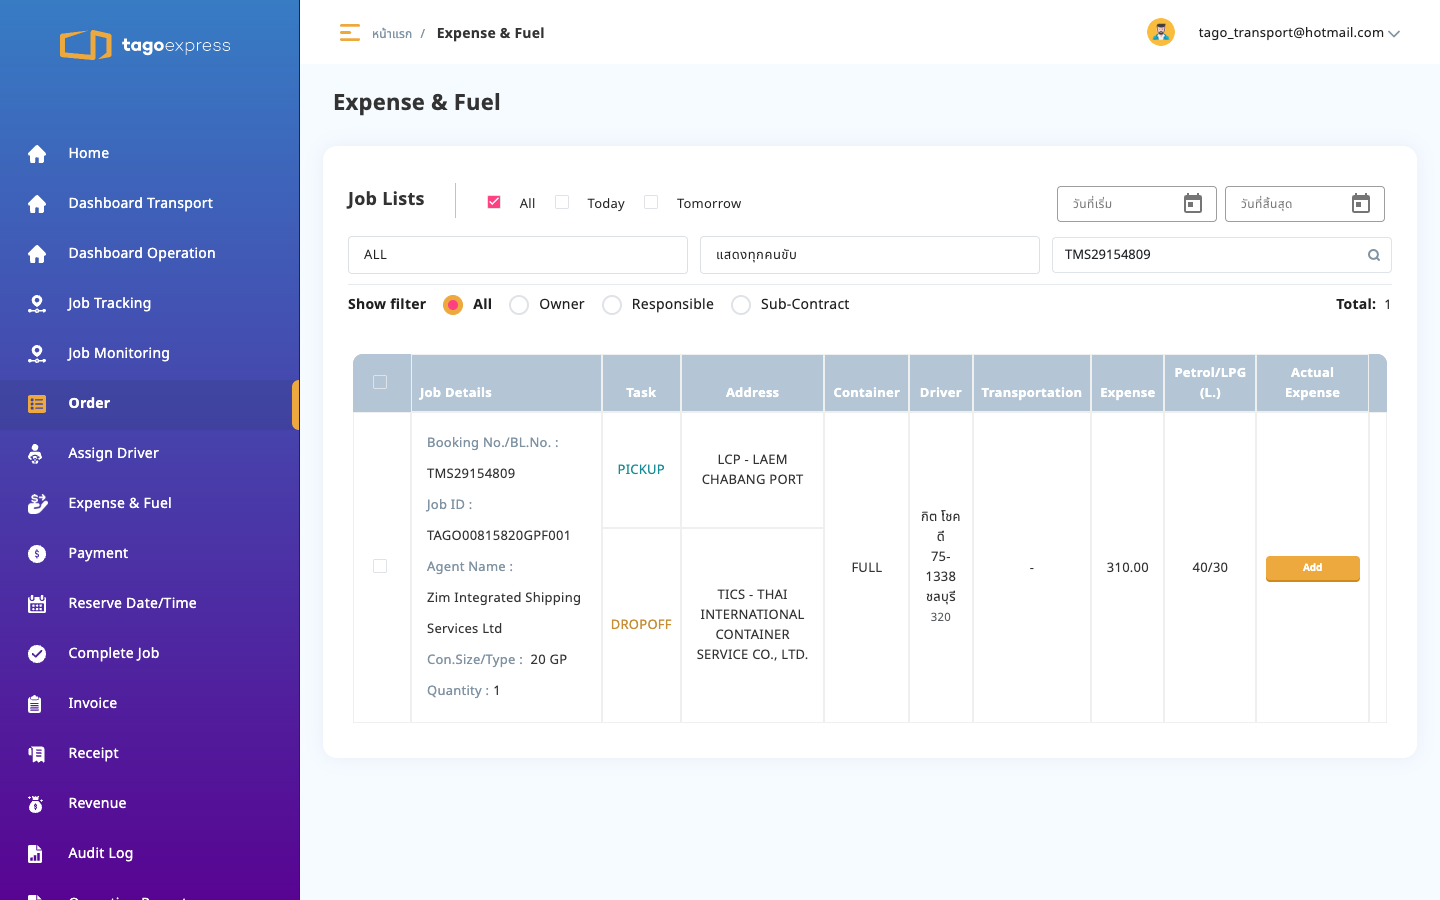Click the Assign Driver person icon
The width and height of the screenshot is (1440, 900).
(x=36, y=454)
